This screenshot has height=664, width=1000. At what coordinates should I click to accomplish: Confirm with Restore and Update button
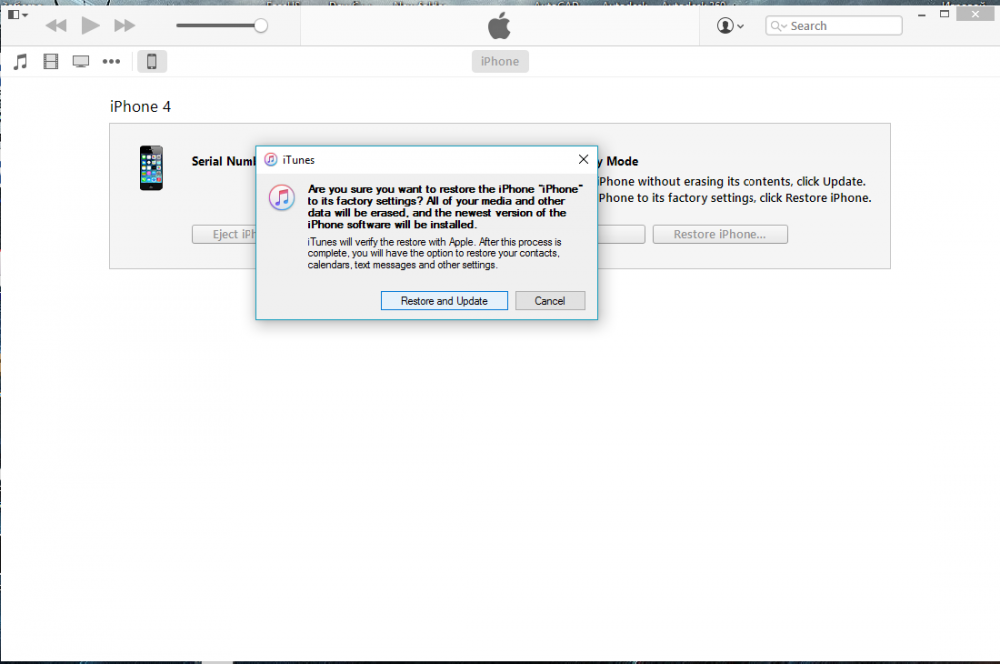click(444, 301)
